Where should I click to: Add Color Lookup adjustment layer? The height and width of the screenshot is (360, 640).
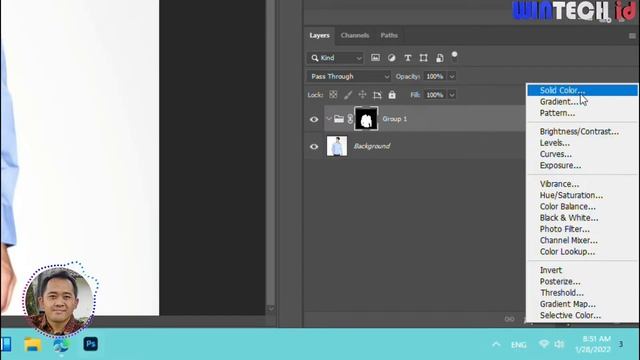(582, 252)
